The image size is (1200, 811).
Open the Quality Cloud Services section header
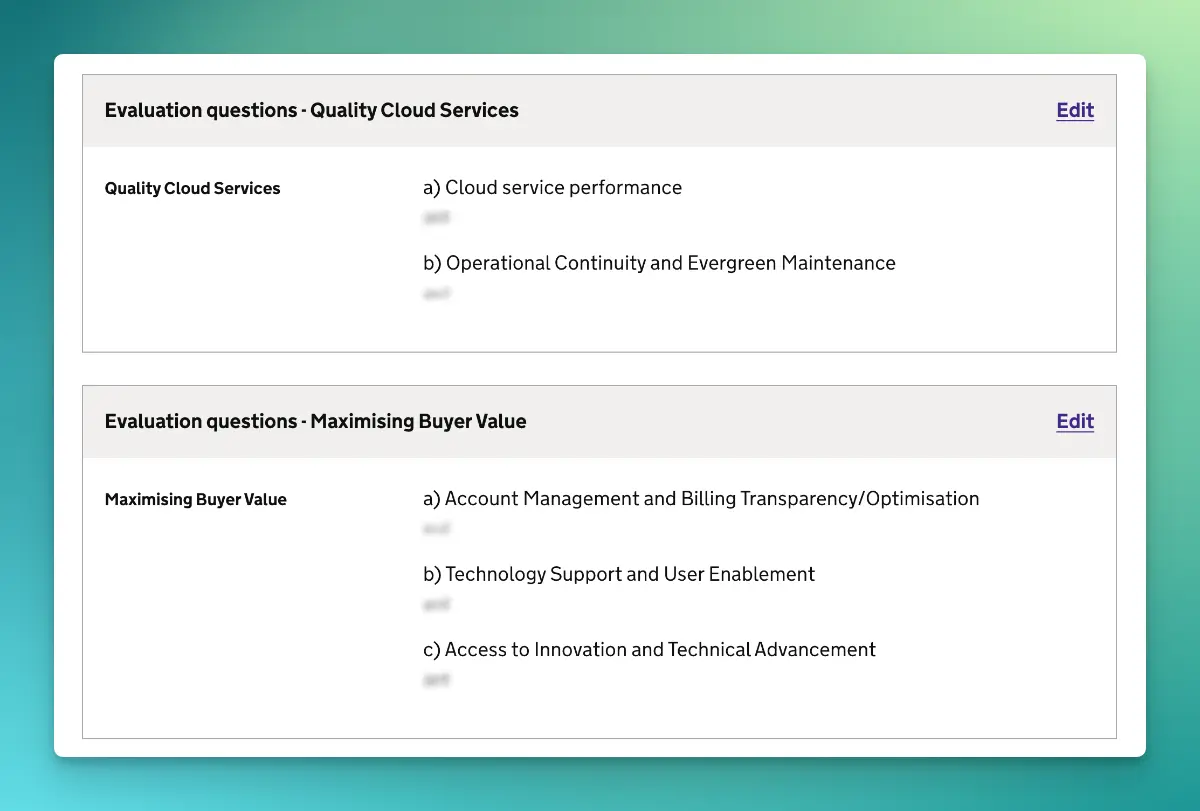click(311, 110)
